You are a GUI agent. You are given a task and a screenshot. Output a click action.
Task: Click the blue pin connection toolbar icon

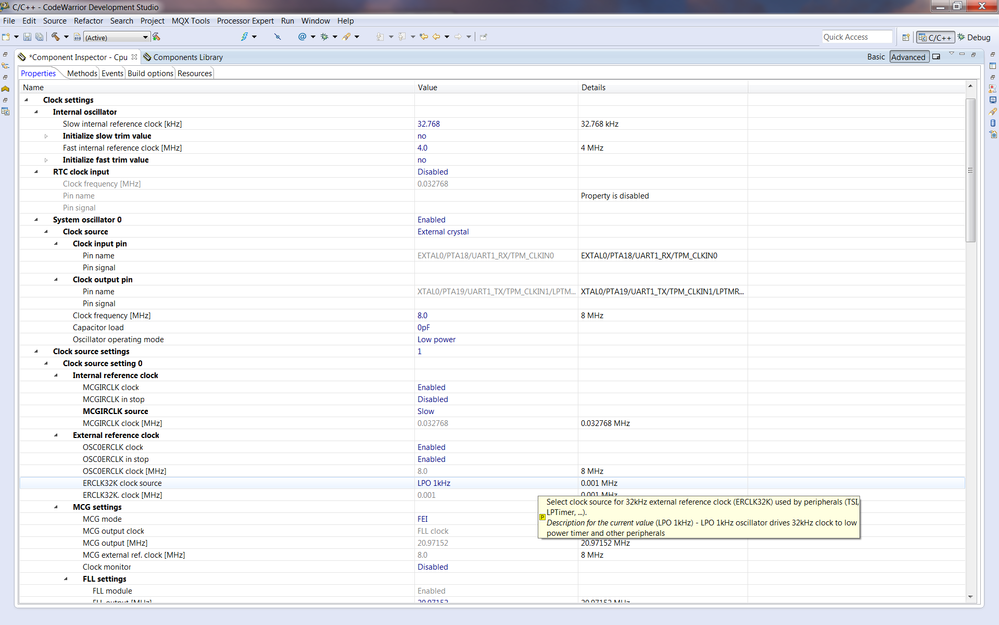click(277, 37)
